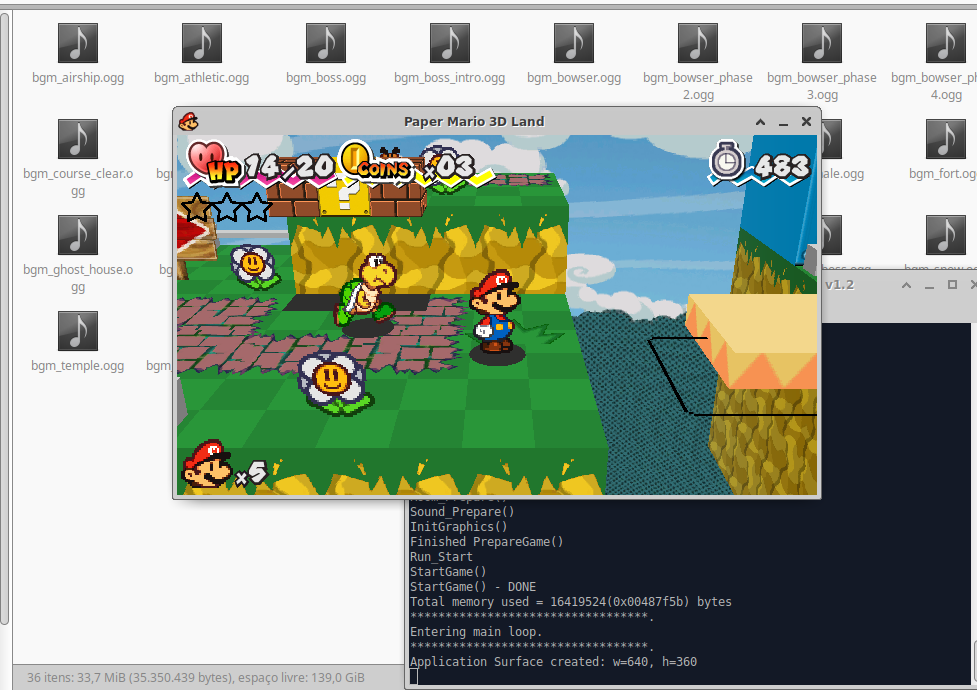
Task: Click the status bar showing 36 itens
Action: pos(196,678)
